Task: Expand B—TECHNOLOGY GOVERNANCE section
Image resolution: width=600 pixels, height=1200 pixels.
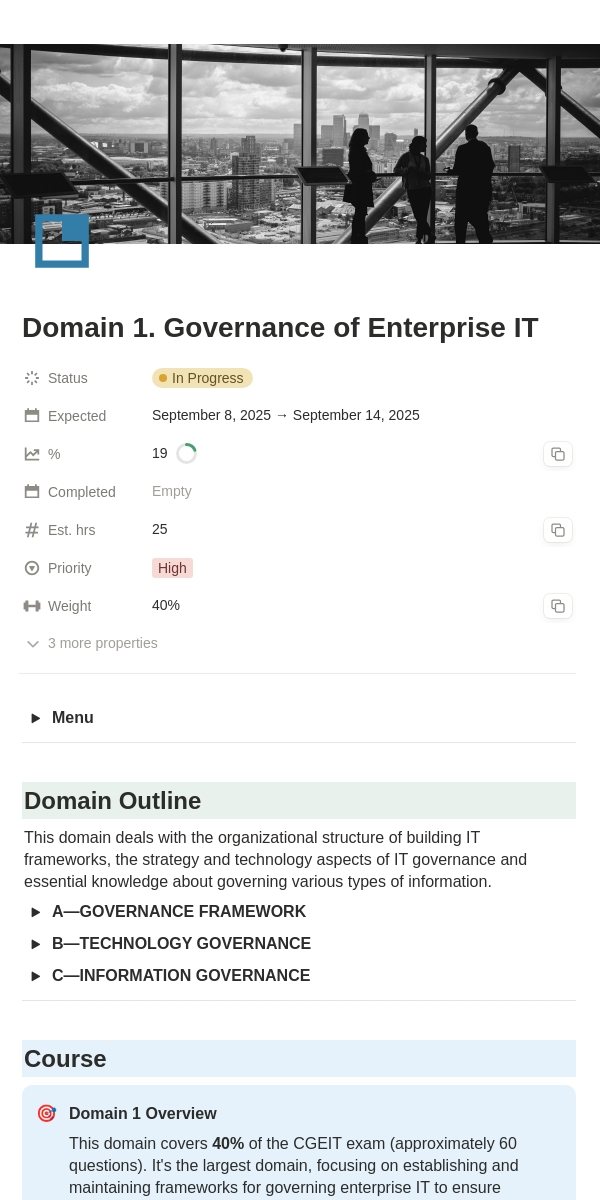Action: (36, 944)
